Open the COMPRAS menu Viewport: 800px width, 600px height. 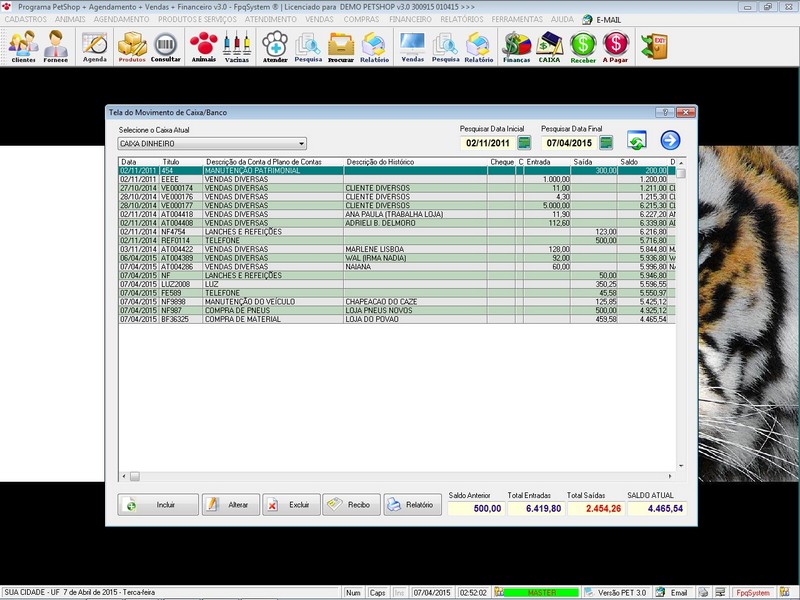click(x=361, y=19)
